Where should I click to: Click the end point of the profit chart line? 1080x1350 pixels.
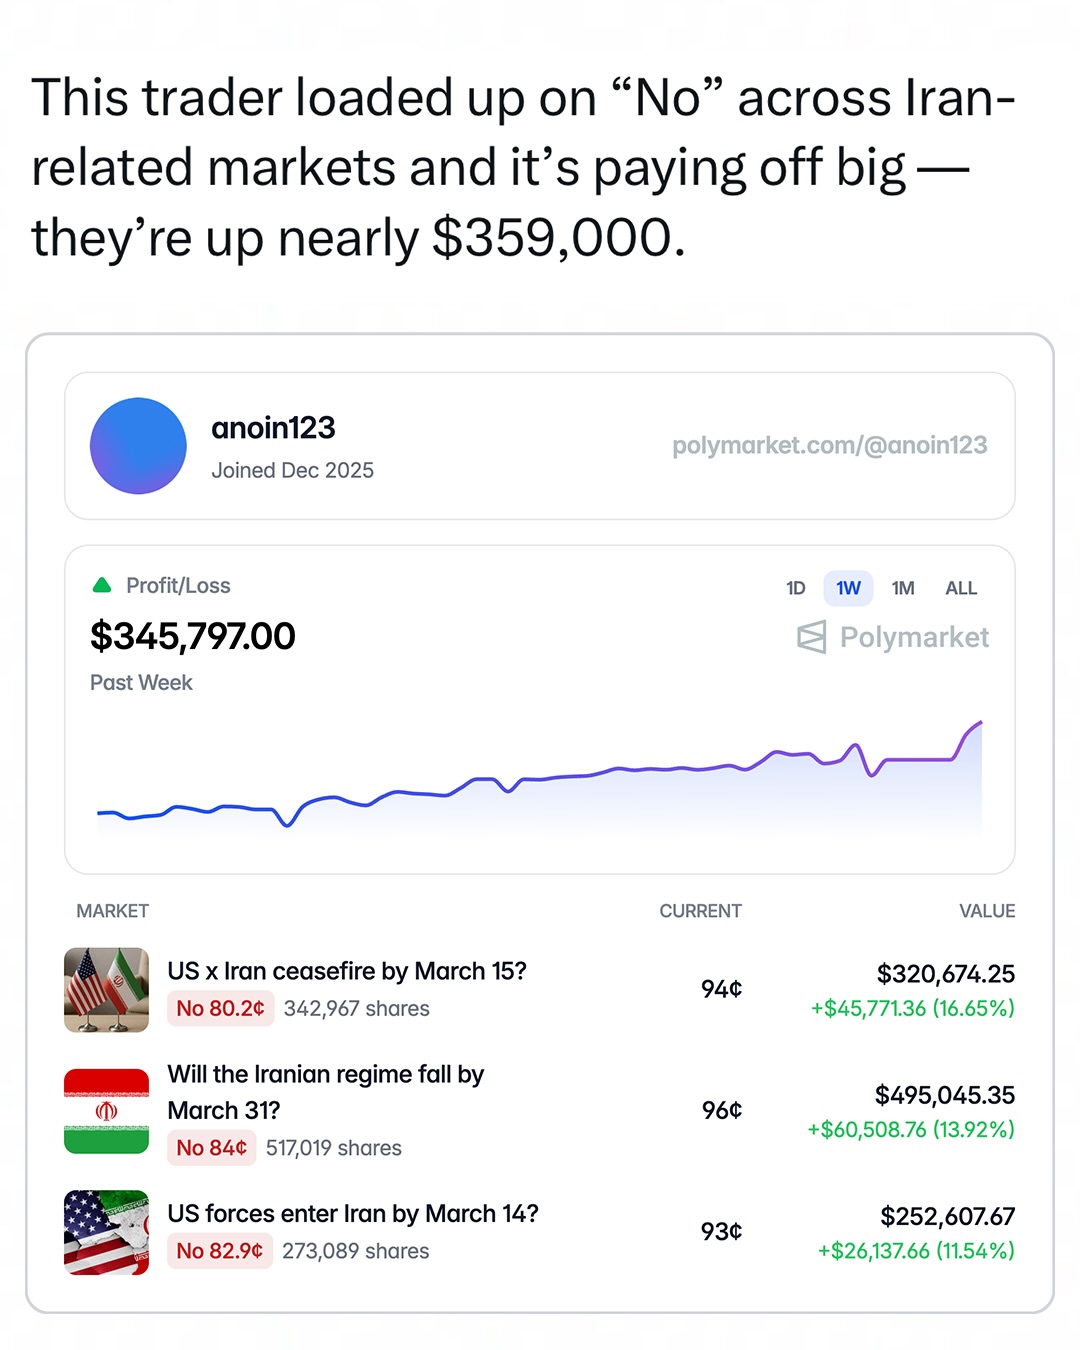(x=981, y=722)
